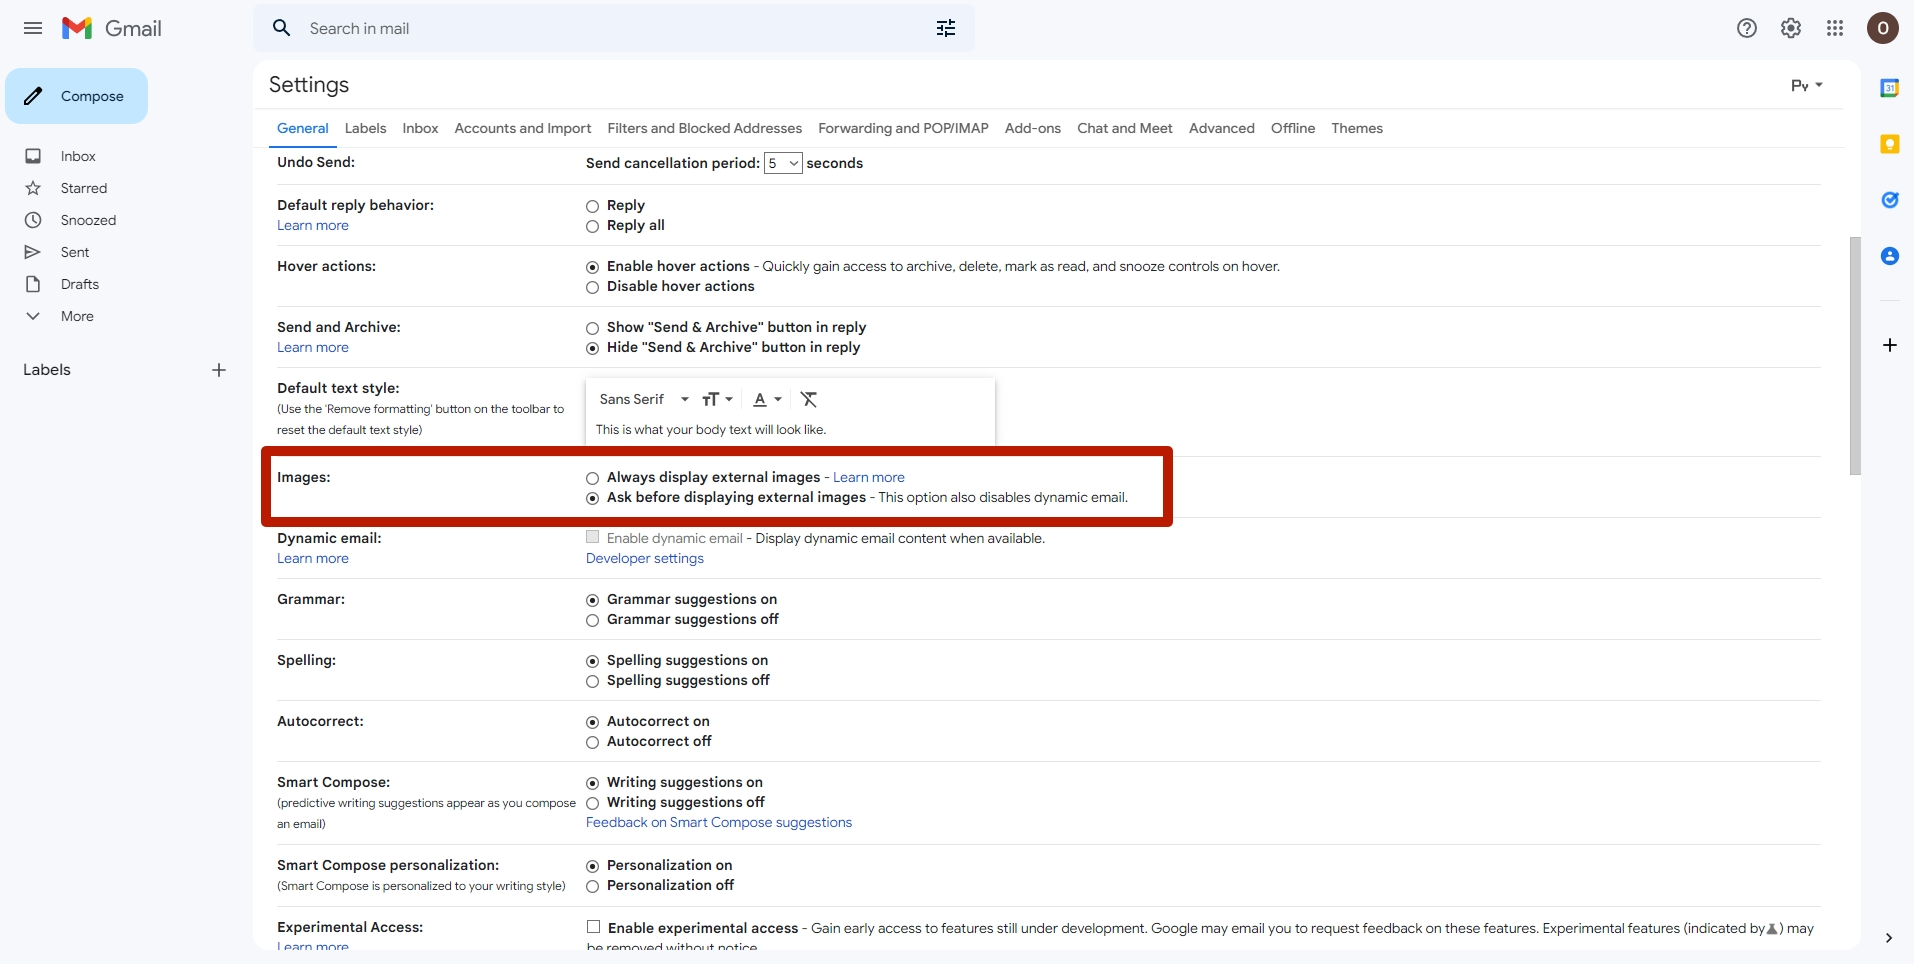Open the Sans Serif font dropdown
The width and height of the screenshot is (1914, 964).
click(642, 399)
